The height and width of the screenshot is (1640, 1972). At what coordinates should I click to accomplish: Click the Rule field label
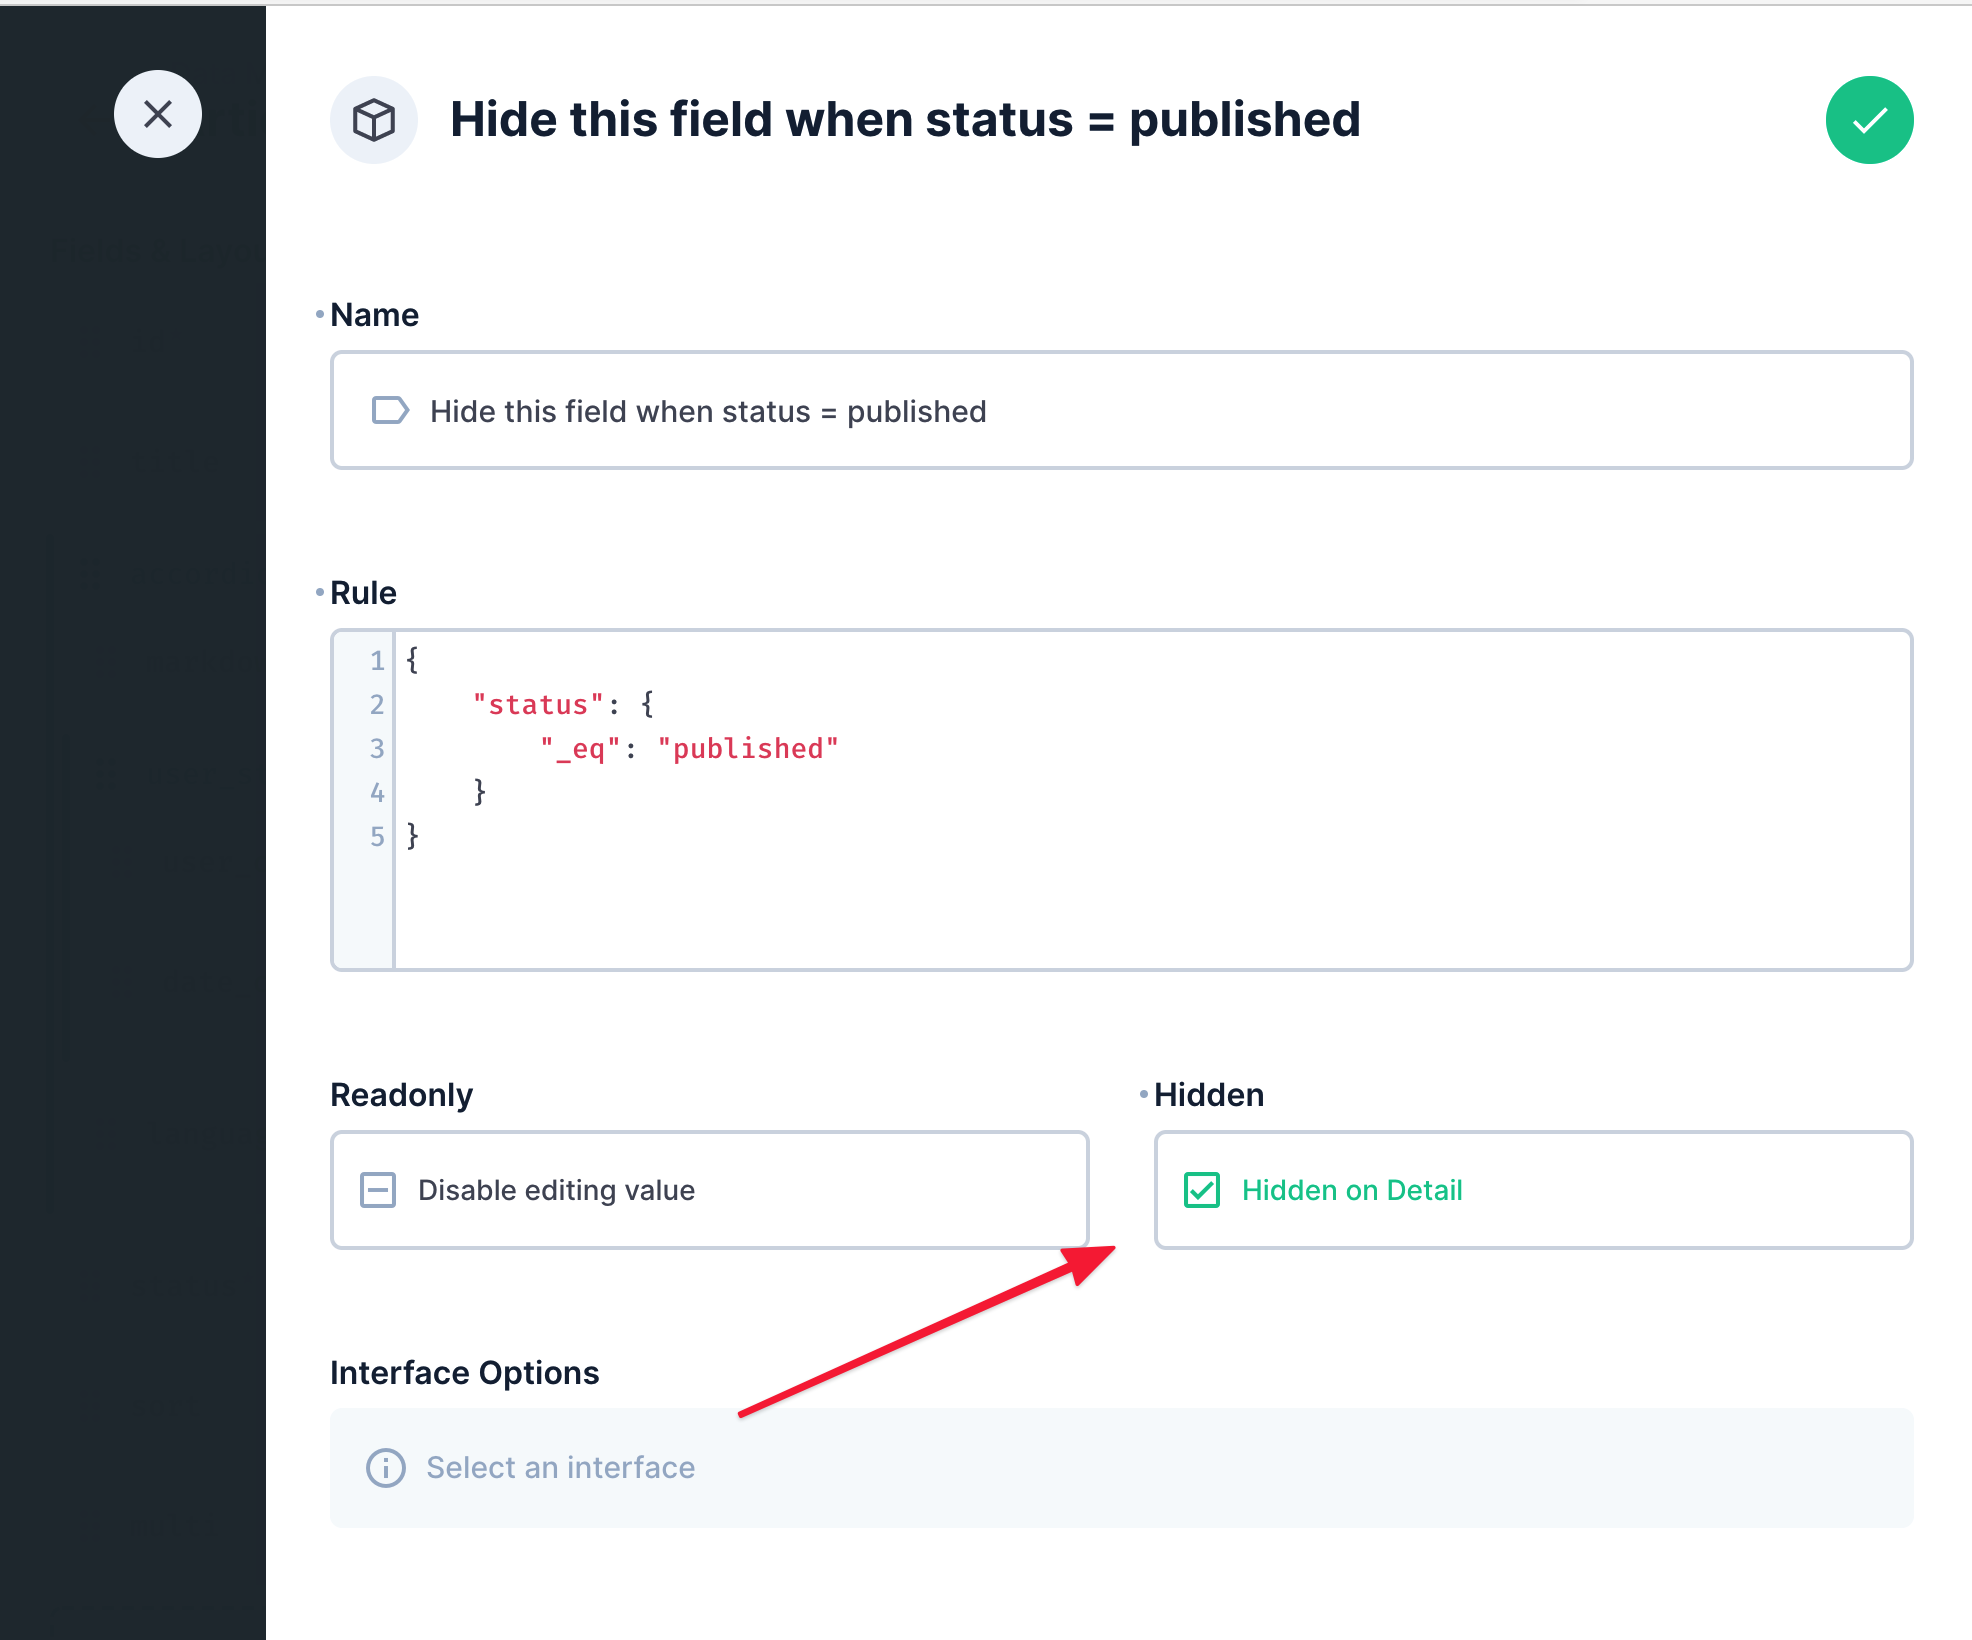click(364, 593)
